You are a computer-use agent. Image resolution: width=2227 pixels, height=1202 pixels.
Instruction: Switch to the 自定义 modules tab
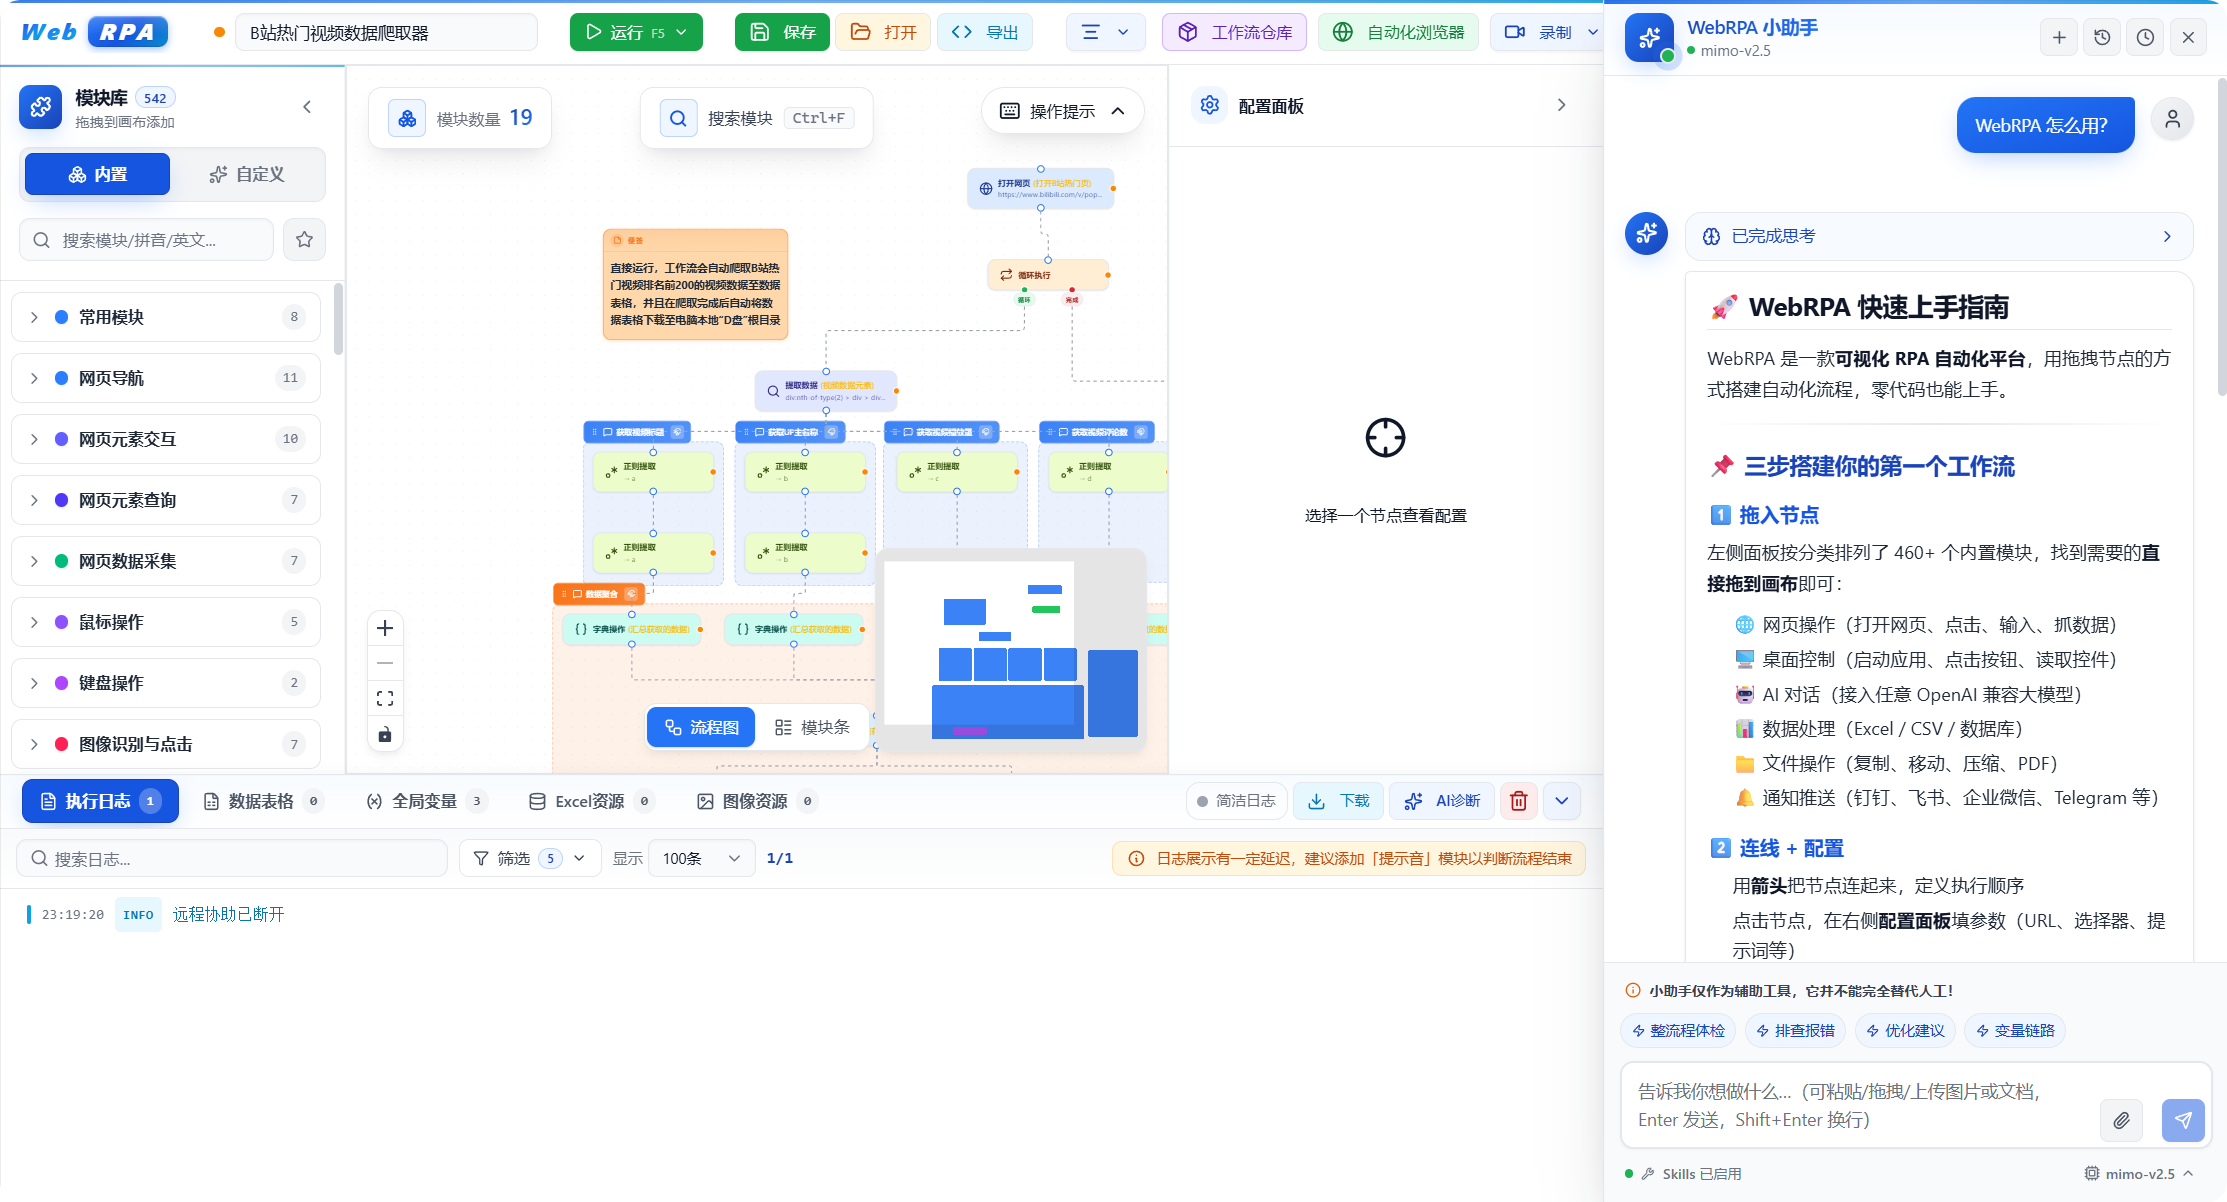247,174
